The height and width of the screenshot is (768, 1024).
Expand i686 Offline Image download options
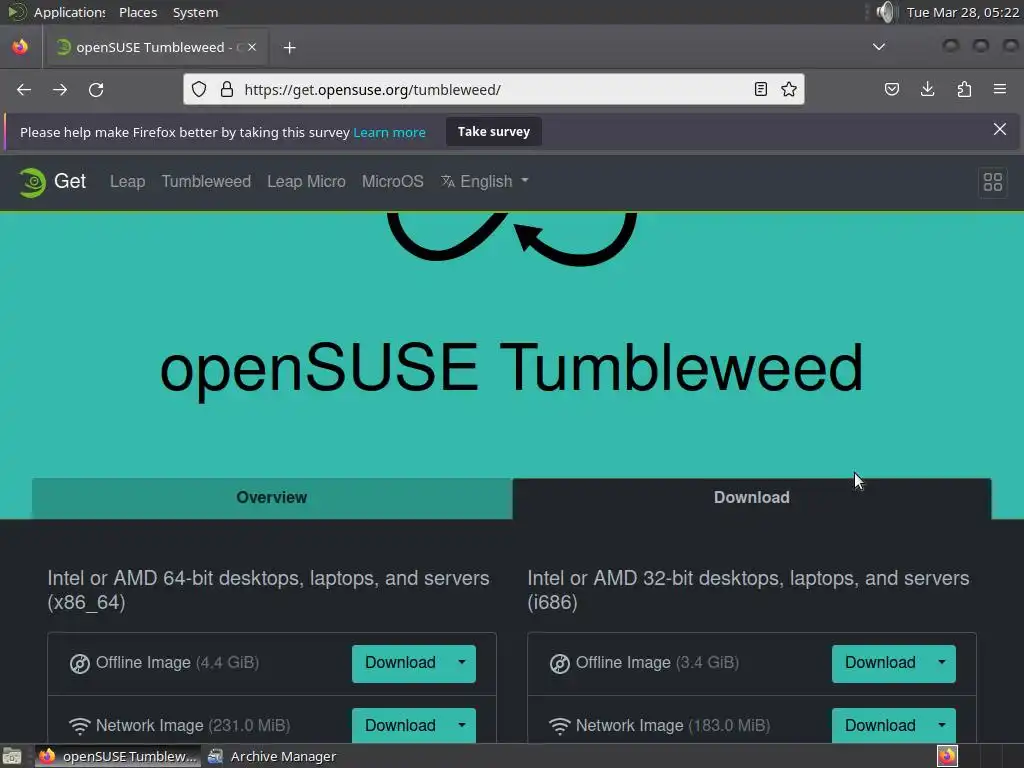(942, 664)
